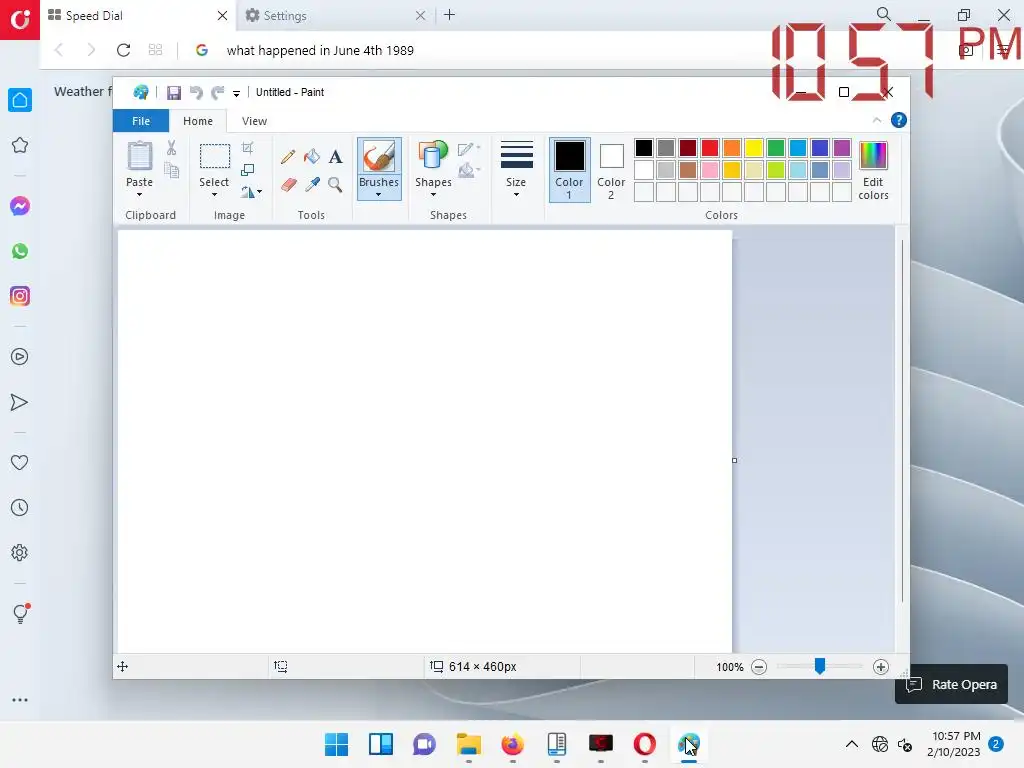Click the Windows Start button

tap(336, 744)
